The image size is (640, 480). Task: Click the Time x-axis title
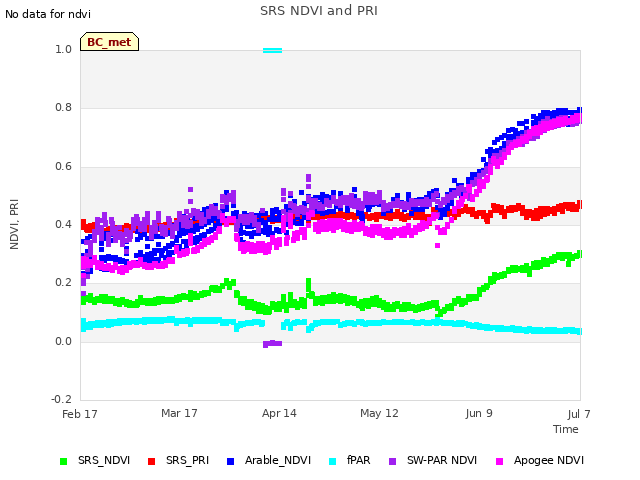pyautogui.click(x=566, y=429)
